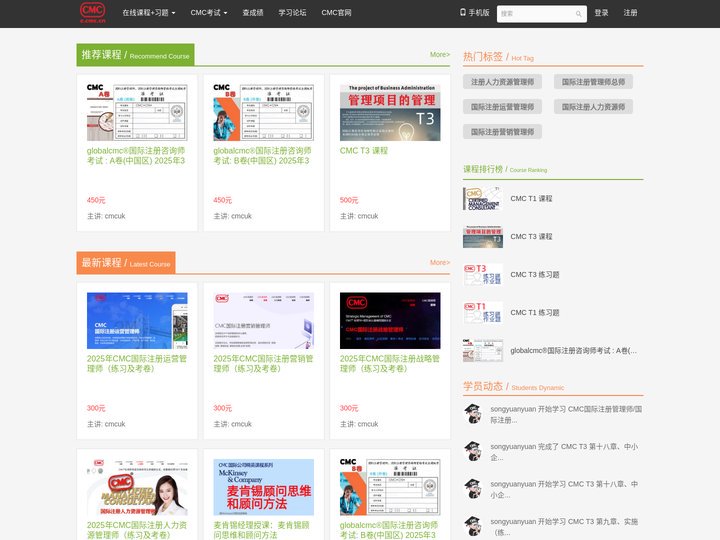Open 麦肯锡经理授课 course title link
720x540 pixels.
(262, 530)
